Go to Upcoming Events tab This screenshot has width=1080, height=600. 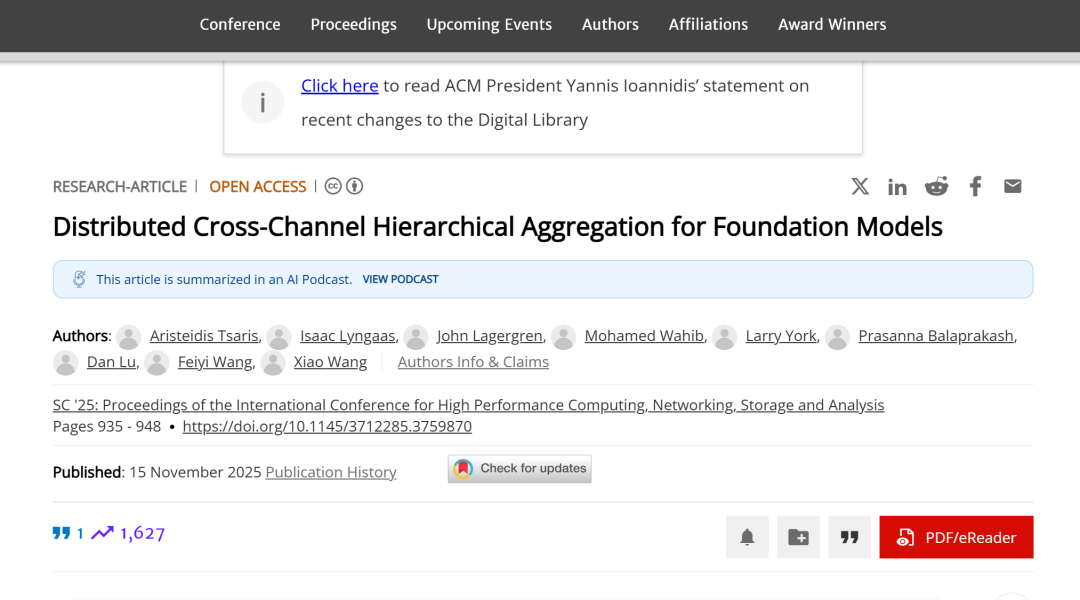[489, 24]
